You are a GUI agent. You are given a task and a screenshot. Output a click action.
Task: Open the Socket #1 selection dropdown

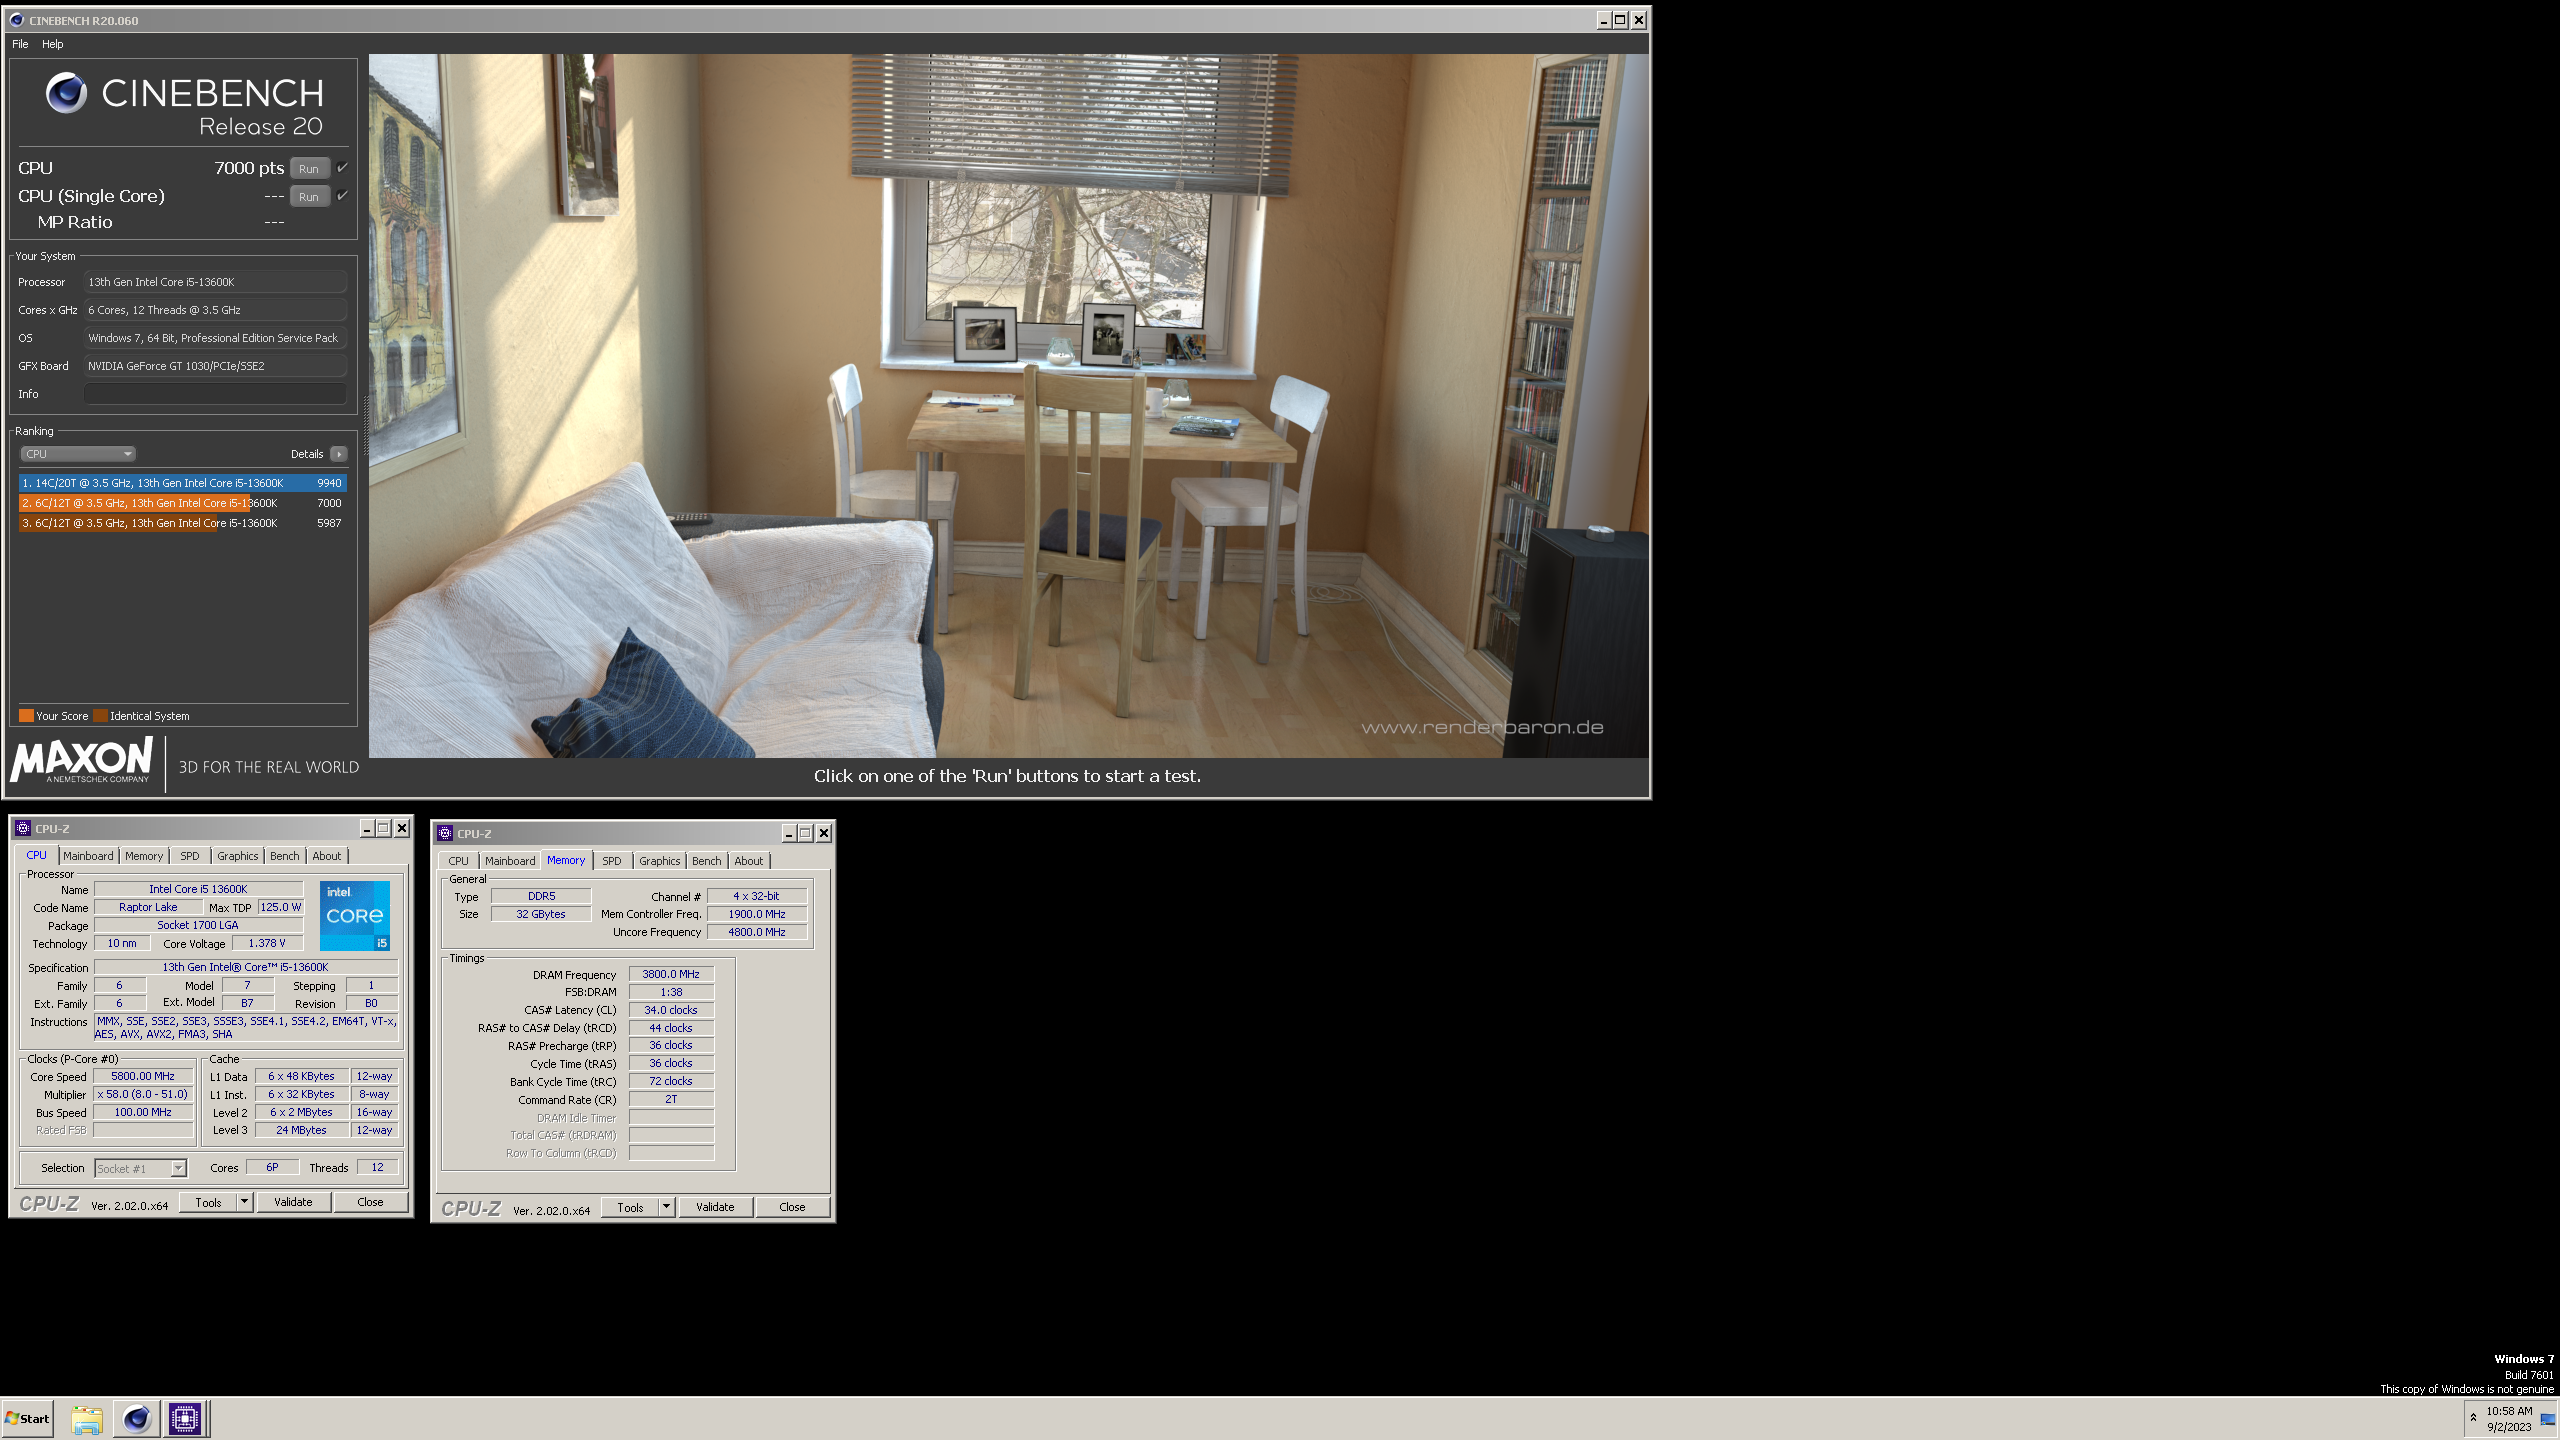pyautogui.click(x=141, y=1168)
